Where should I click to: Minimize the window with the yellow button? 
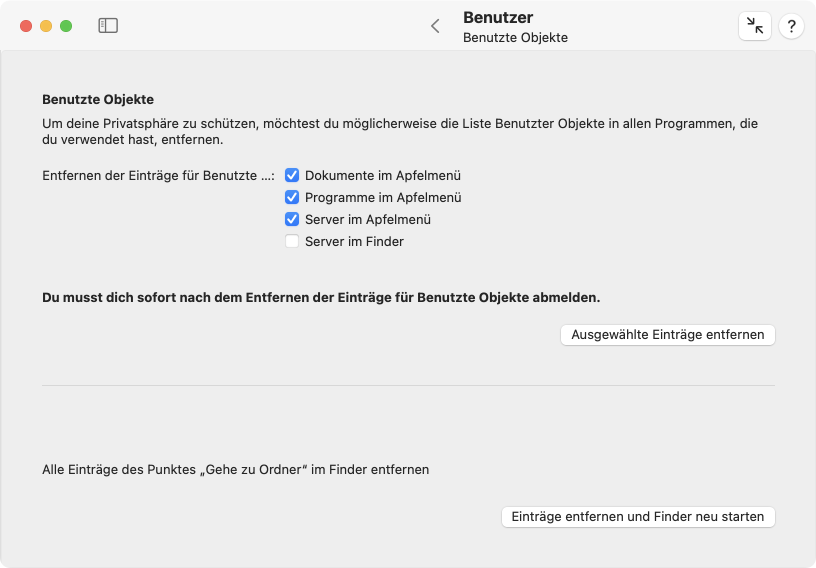(46, 26)
